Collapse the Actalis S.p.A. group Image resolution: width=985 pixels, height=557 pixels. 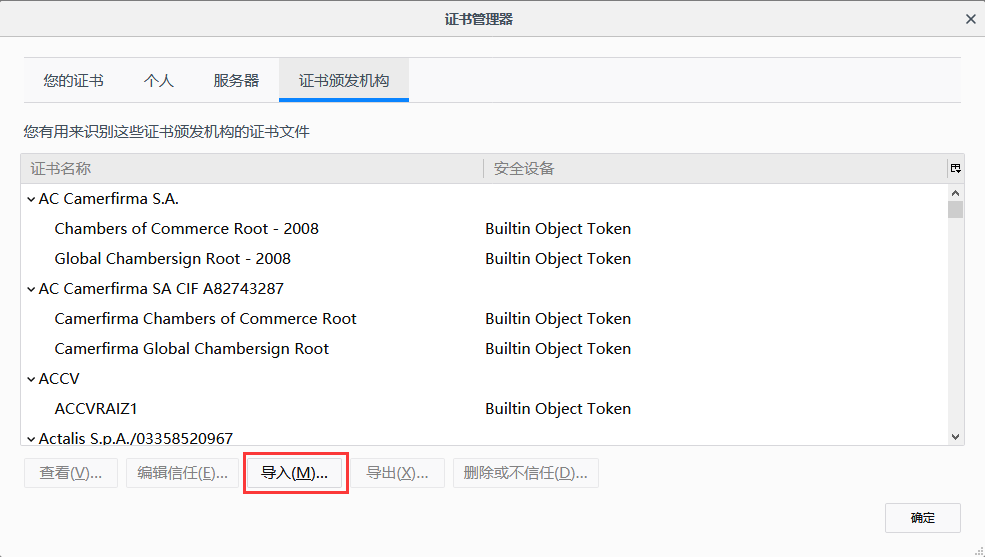(x=31, y=438)
